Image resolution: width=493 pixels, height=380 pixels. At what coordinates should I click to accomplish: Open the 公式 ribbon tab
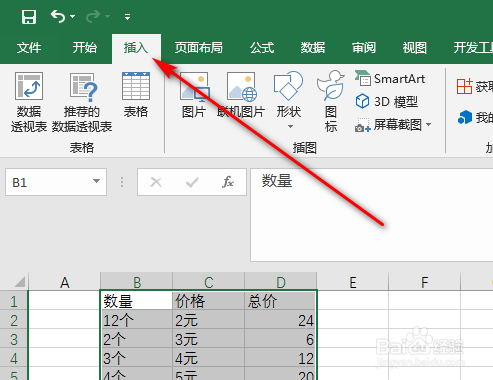pos(262,48)
